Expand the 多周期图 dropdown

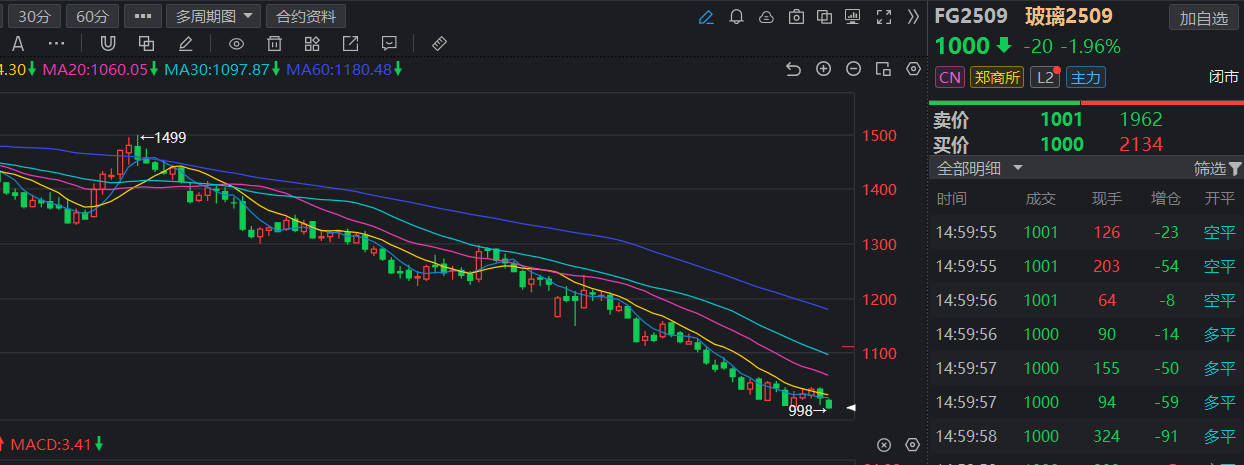coord(214,17)
